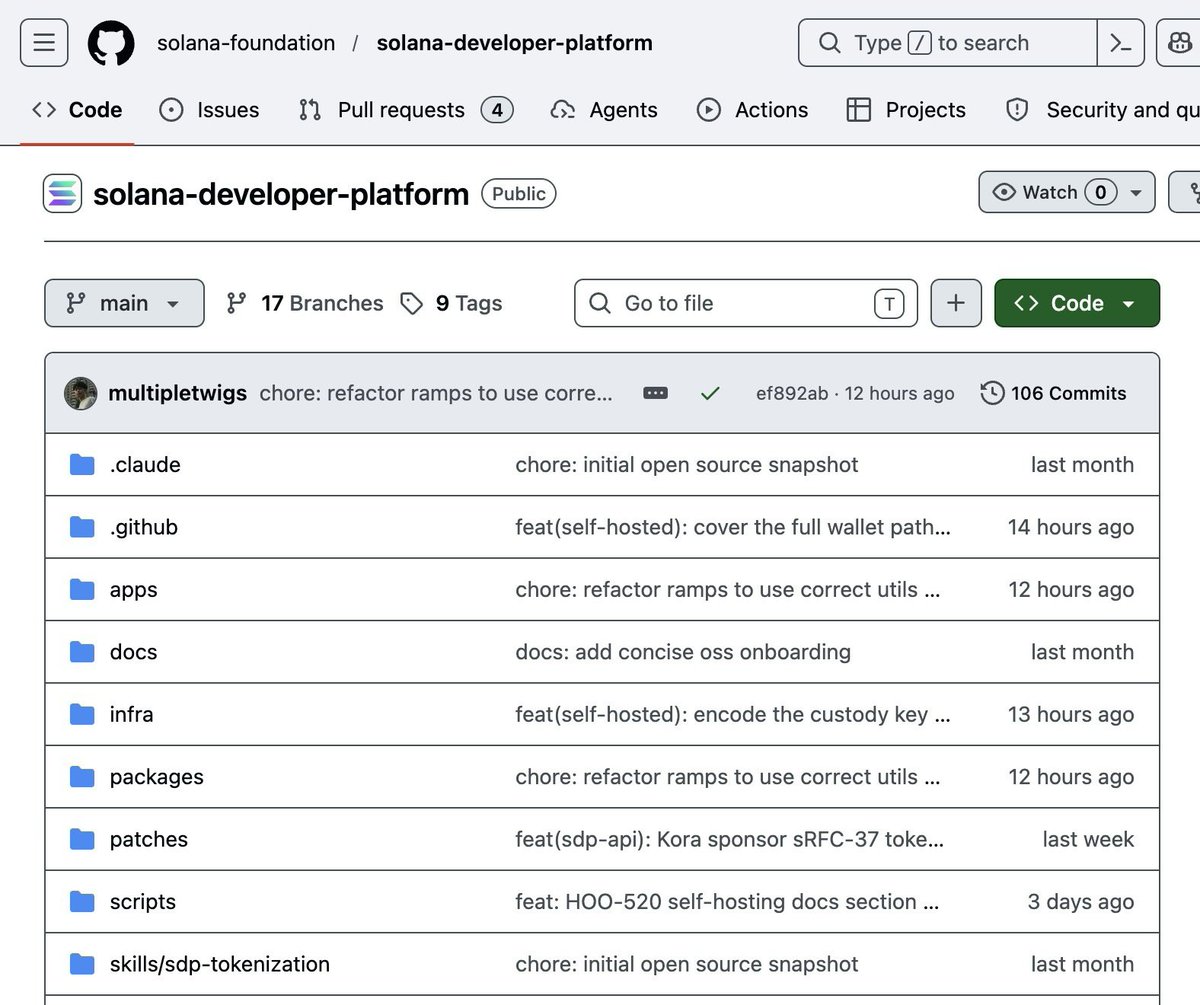Click the skills/sdp-tokenization folder icon
This screenshot has width=1200, height=1005.
[x=82, y=965]
